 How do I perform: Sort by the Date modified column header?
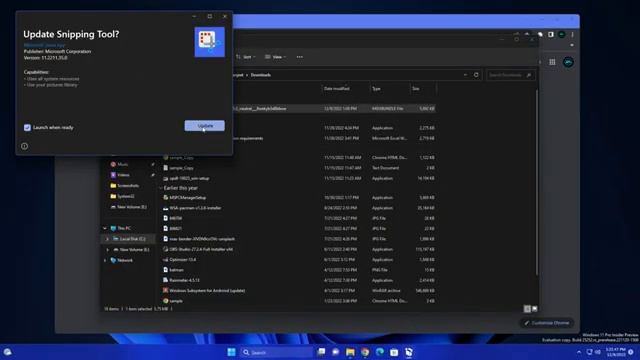click(x=337, y=89)
